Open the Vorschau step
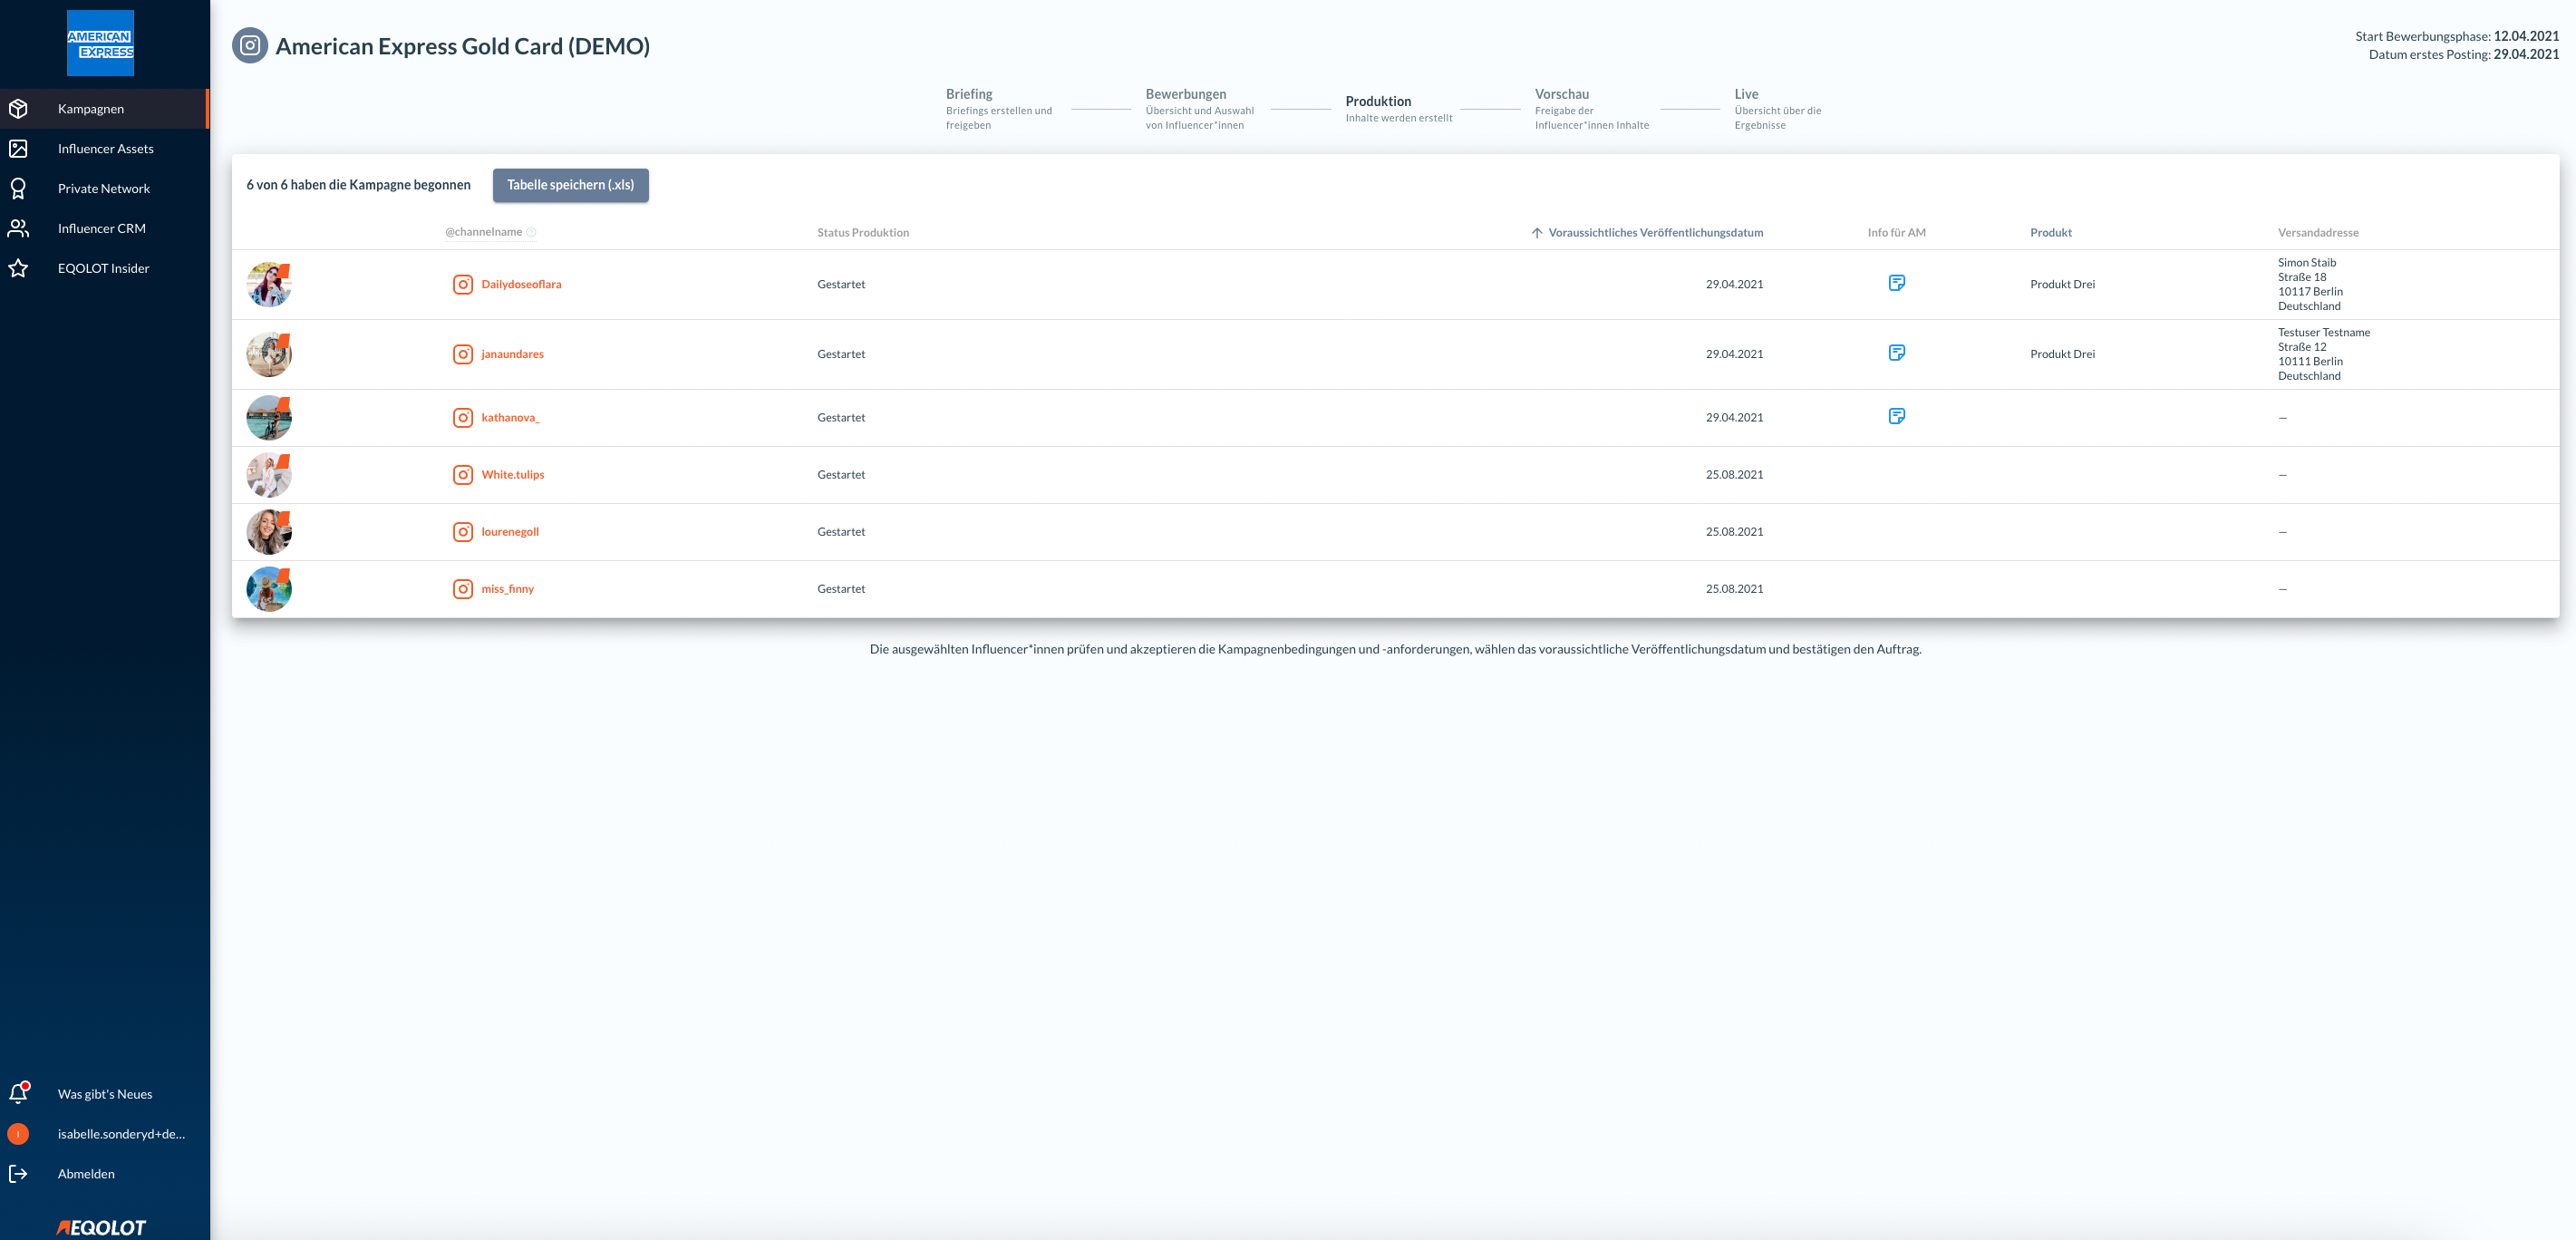Screen dimensions: 2576x1240 point(1561,94)
